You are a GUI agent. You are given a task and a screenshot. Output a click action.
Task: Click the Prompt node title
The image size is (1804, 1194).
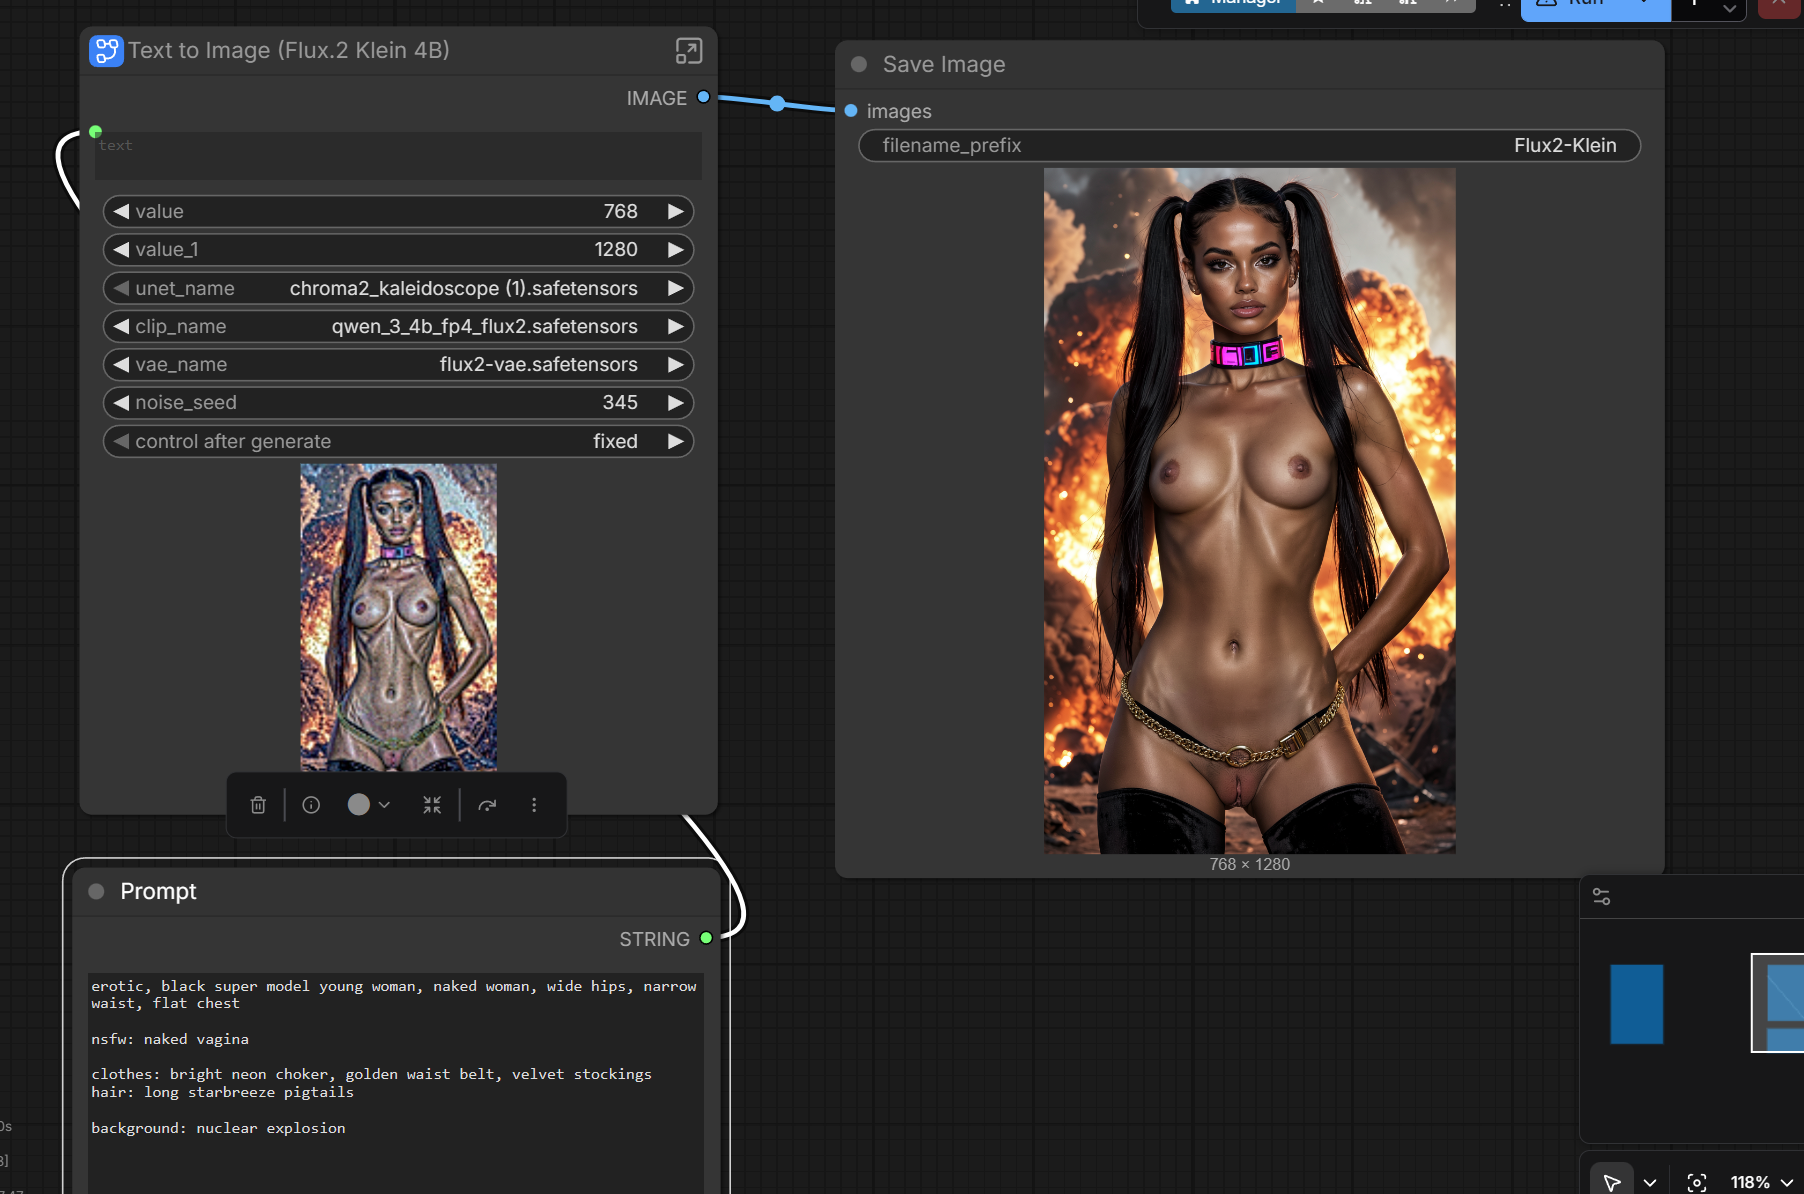tap(158, 891)
